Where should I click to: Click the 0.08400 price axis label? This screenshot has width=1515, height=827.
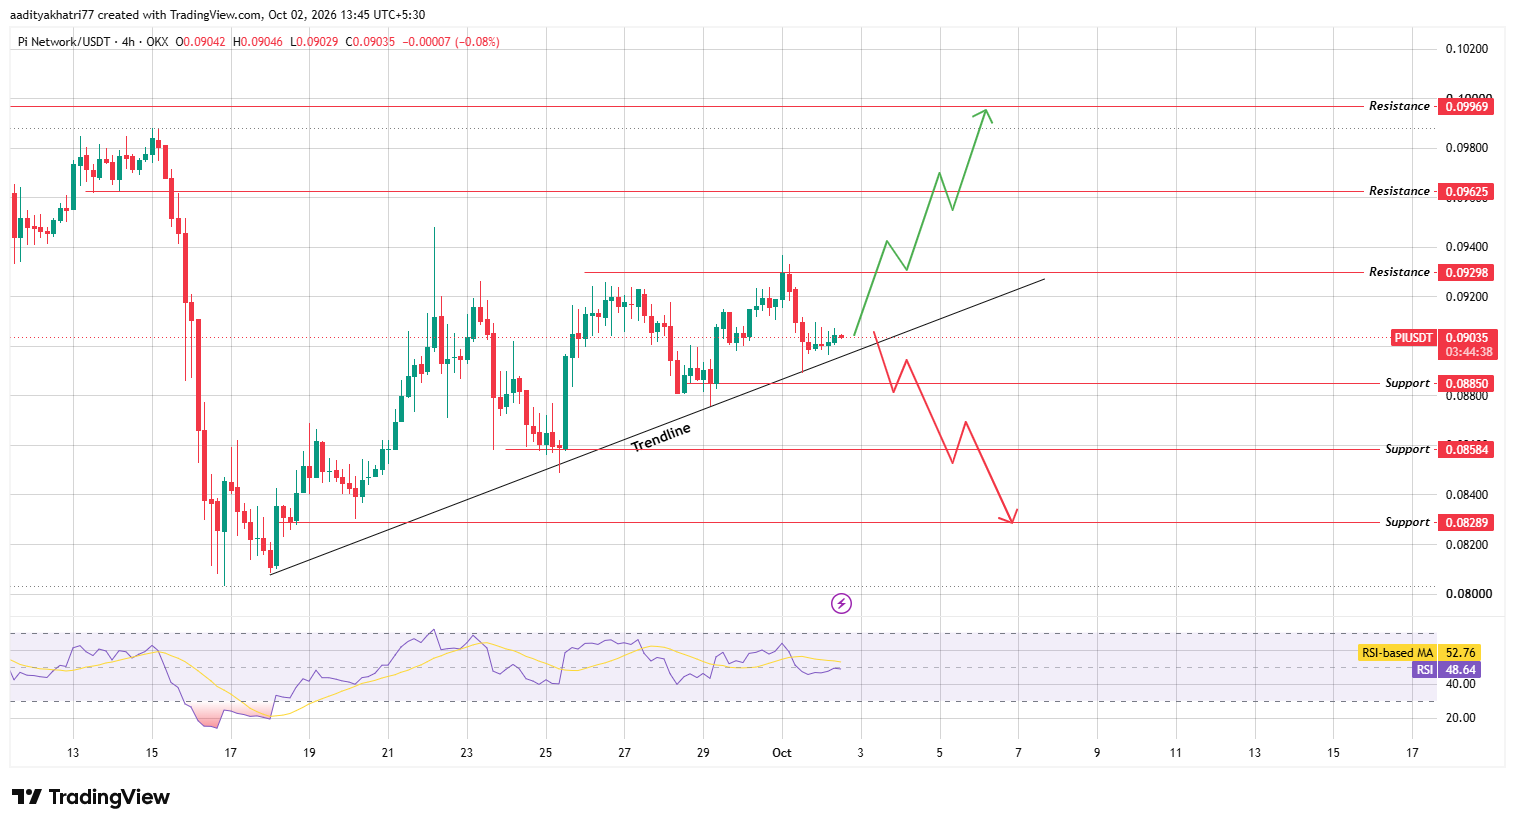pos(1467,495)
